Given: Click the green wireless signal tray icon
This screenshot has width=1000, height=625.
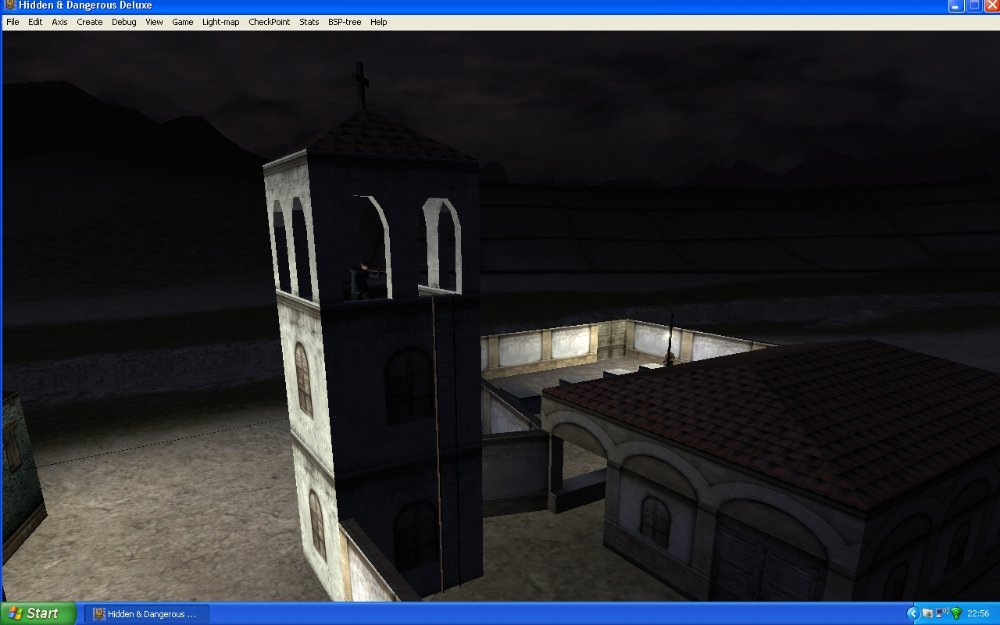Looking at the screenshot, I should [956, 614].
